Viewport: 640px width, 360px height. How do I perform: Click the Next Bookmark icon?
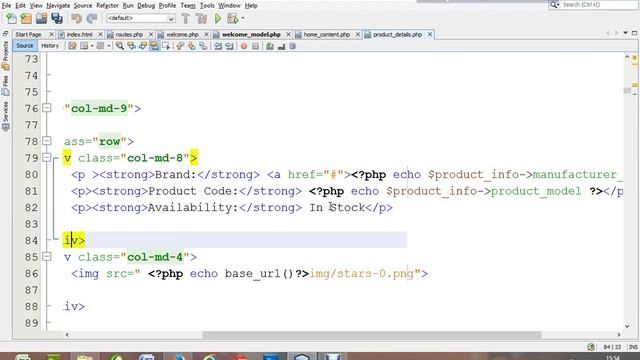coord(191,46)
